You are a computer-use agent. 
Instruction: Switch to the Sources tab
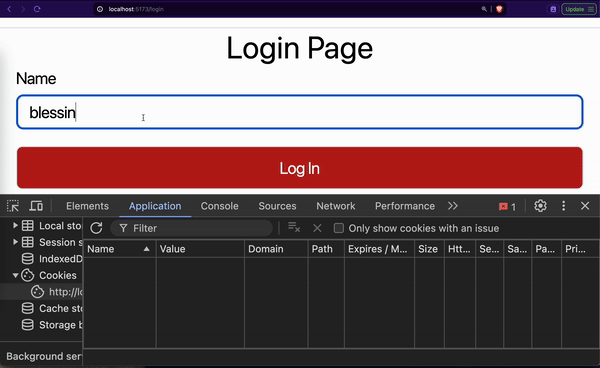[277, 206]
